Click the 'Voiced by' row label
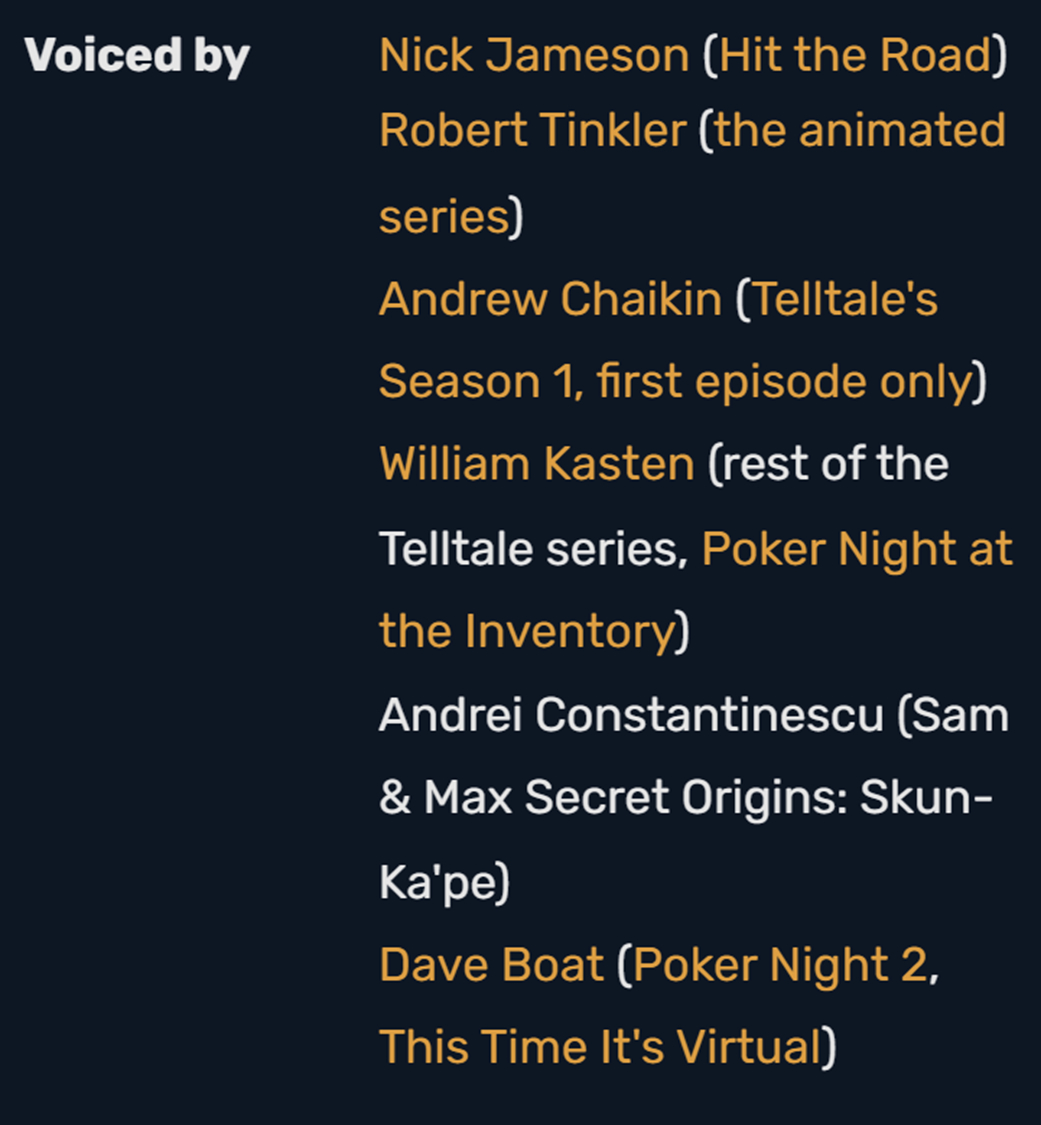 pyautogui.click(x=137, y=56)
